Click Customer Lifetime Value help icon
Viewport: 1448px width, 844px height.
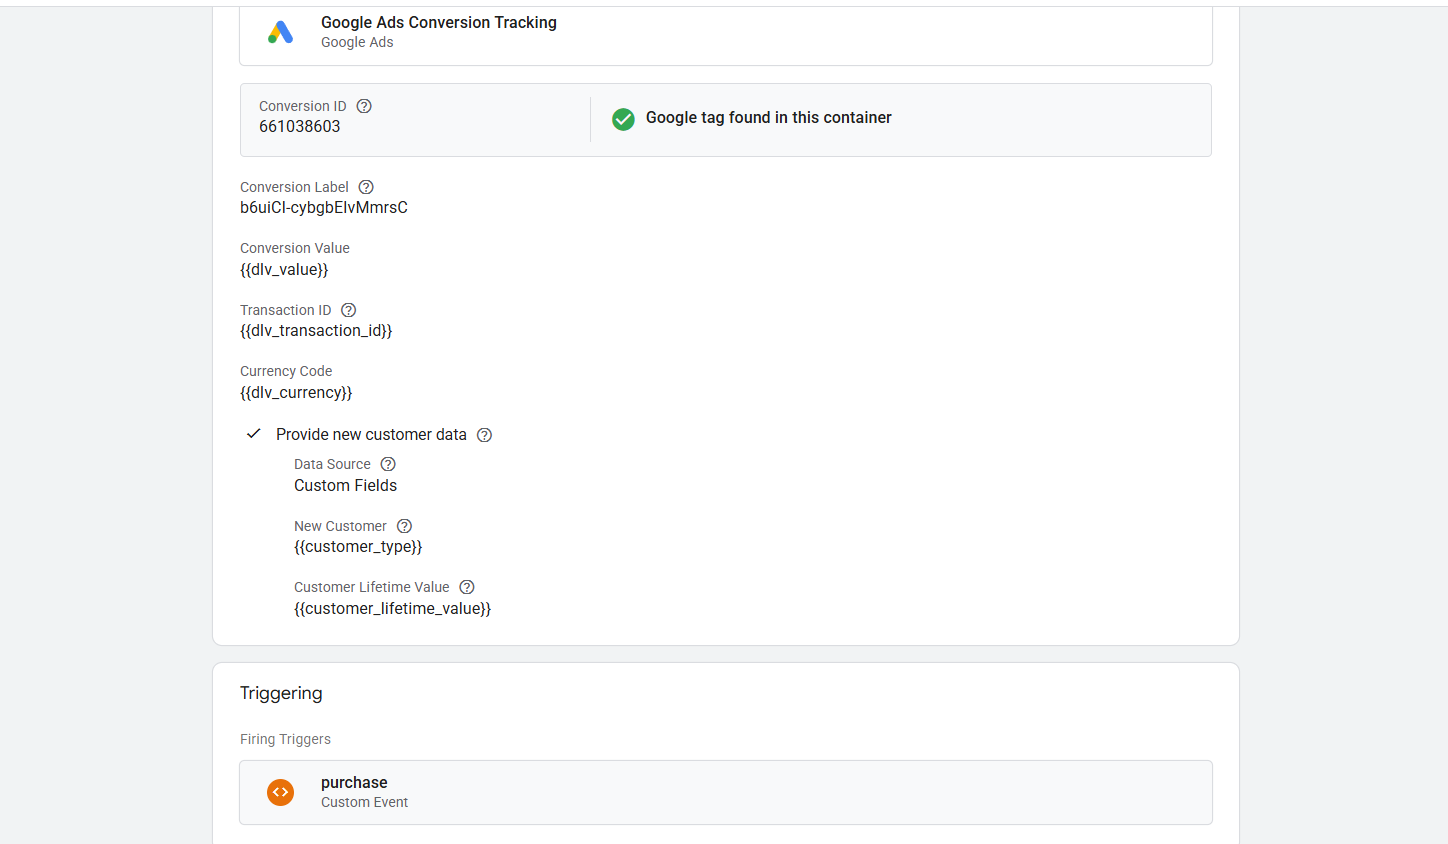tap(466, 587)
